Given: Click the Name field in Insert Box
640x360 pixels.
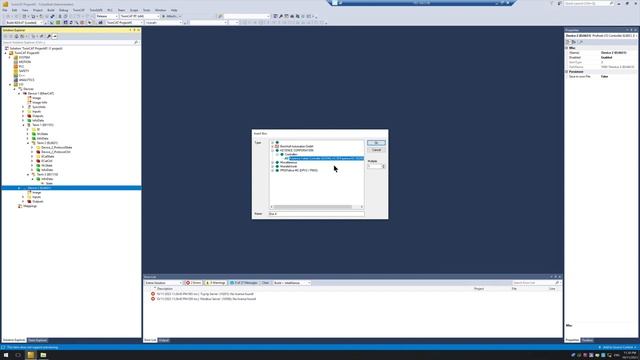Looking at the screenshot, I should (x=316, y=213).
